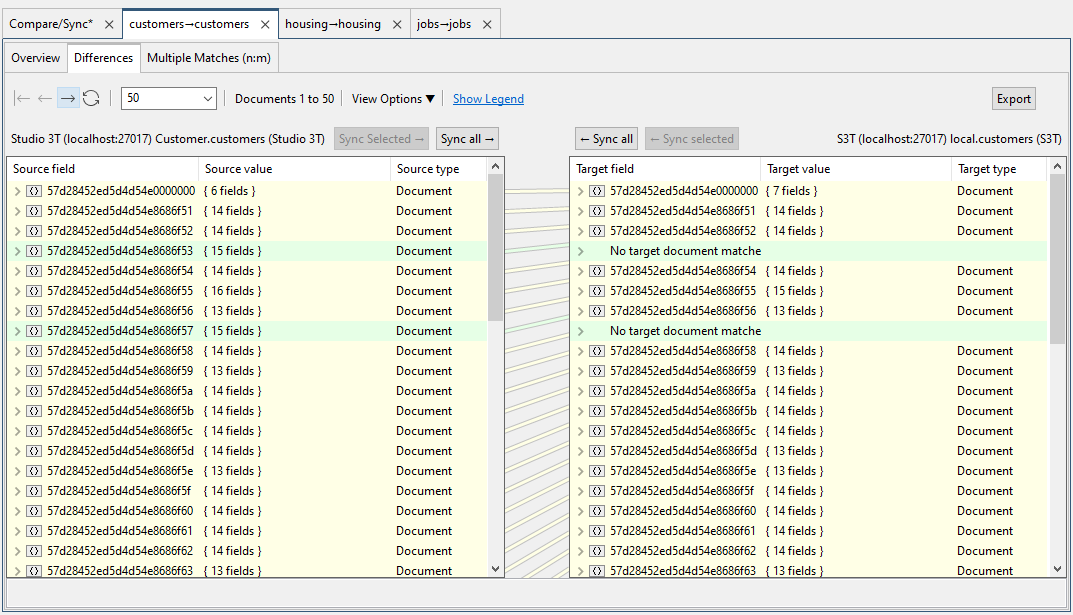Click the Show Legend link
This screenshot has height=615, width=1073.
[488, 98]
